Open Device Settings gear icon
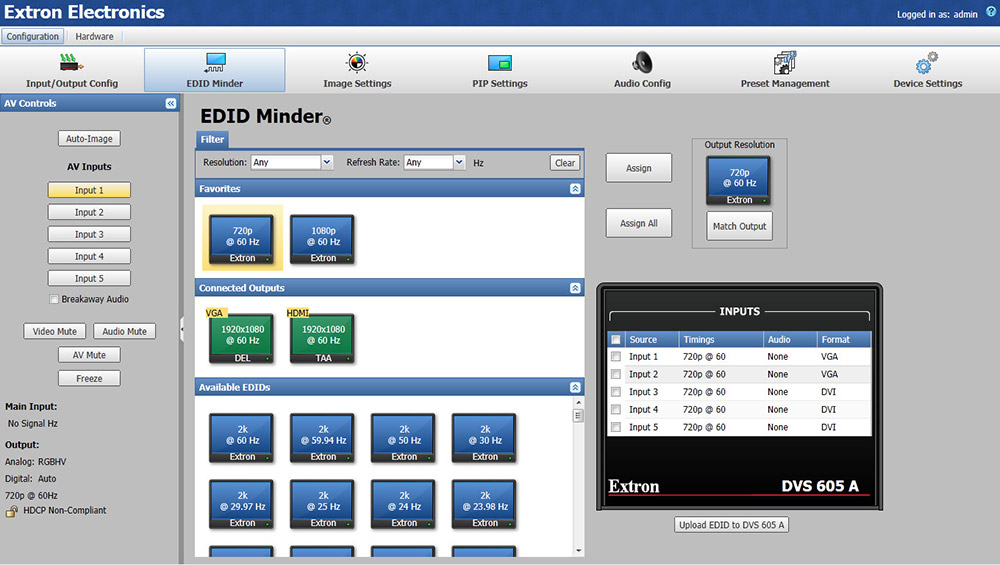The image size is (1000, 565). point(927,64)
